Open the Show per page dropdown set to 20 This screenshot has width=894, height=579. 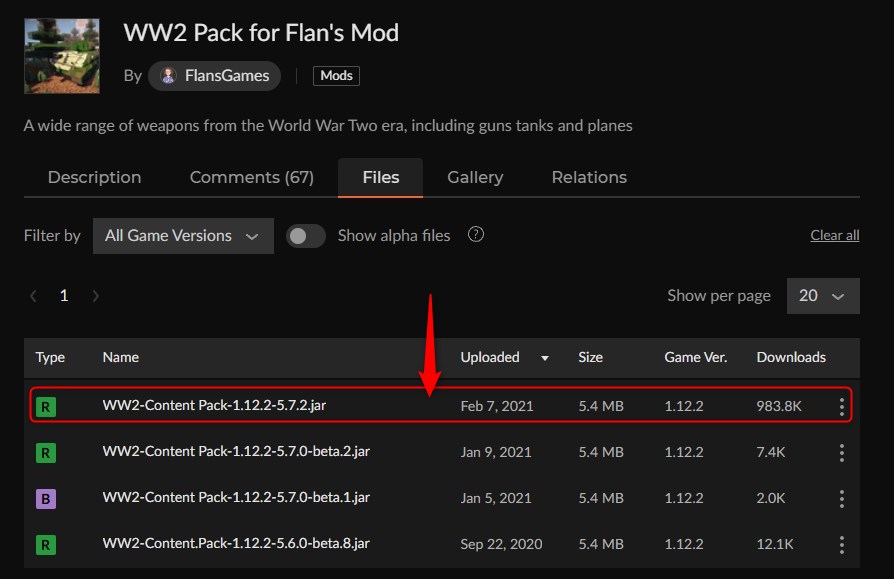[x=823, y=295]
